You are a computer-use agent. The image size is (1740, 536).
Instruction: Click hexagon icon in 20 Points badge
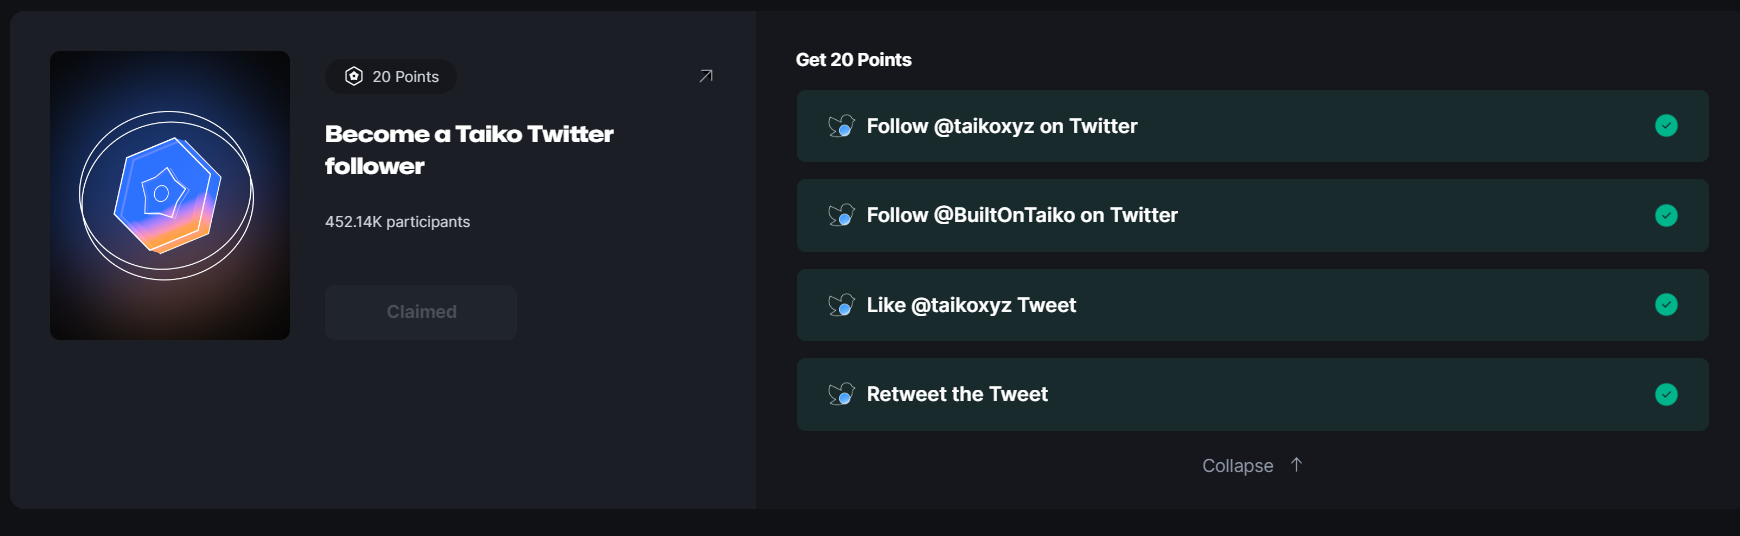tap(354, 76)
